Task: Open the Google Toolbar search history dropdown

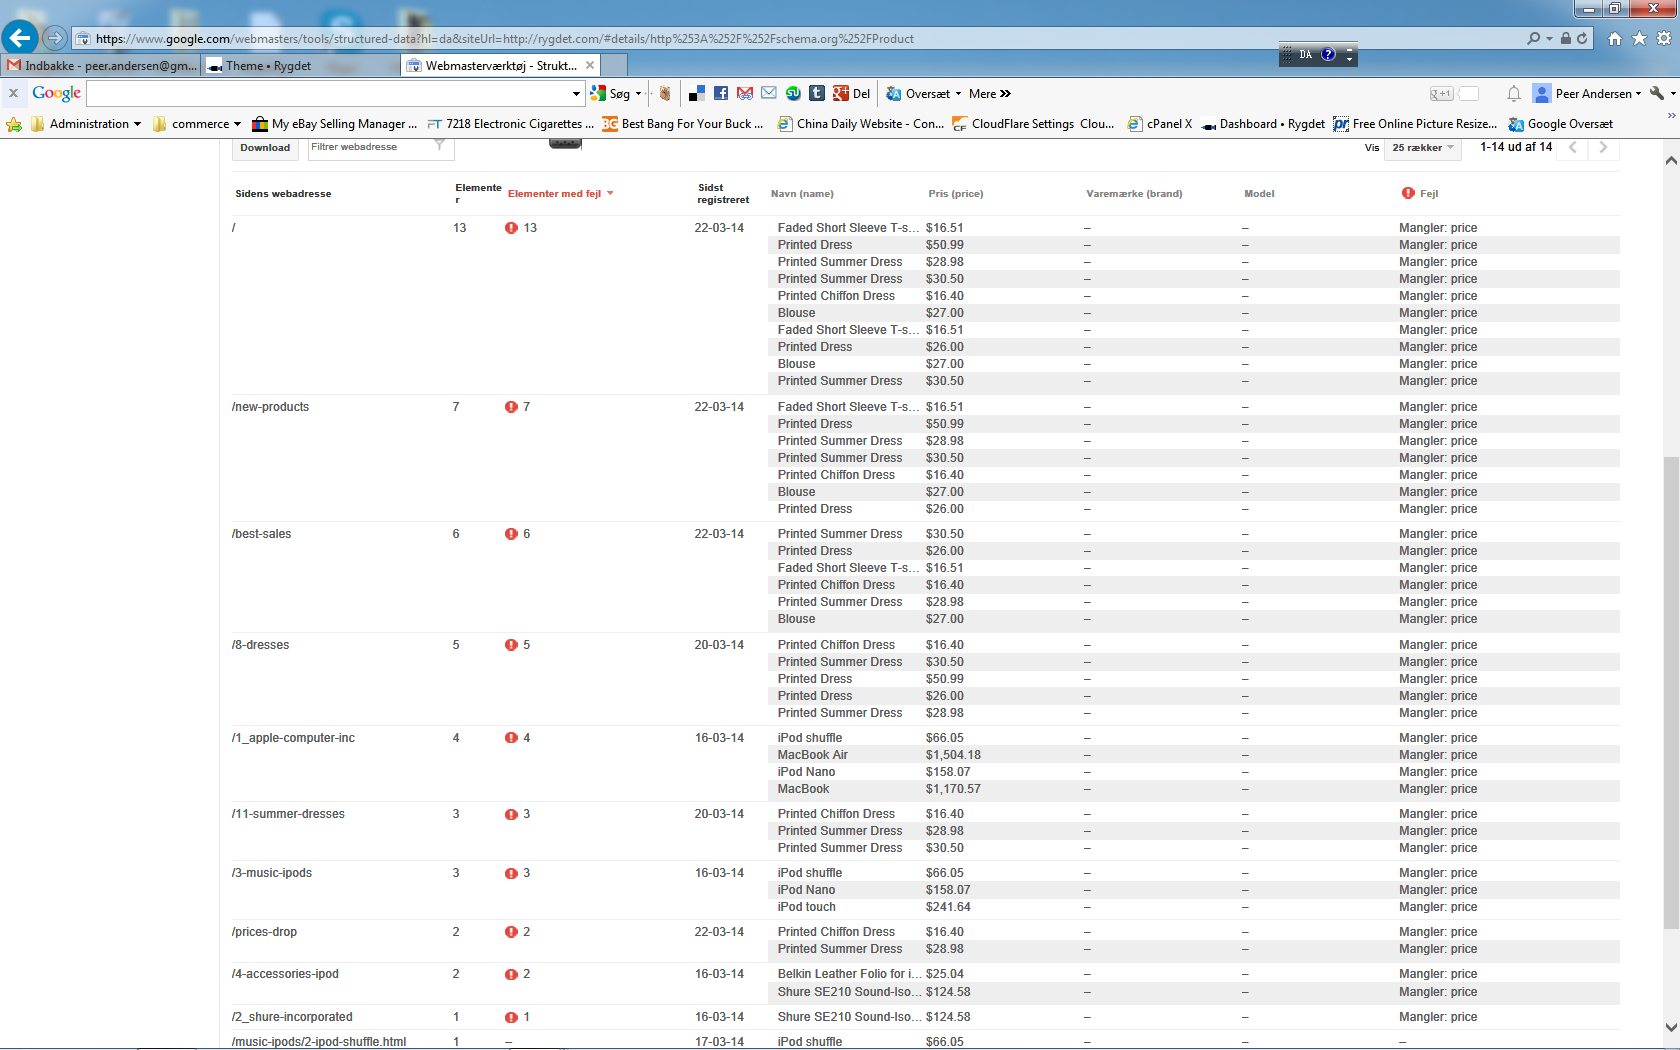Action: click(576, 93)
